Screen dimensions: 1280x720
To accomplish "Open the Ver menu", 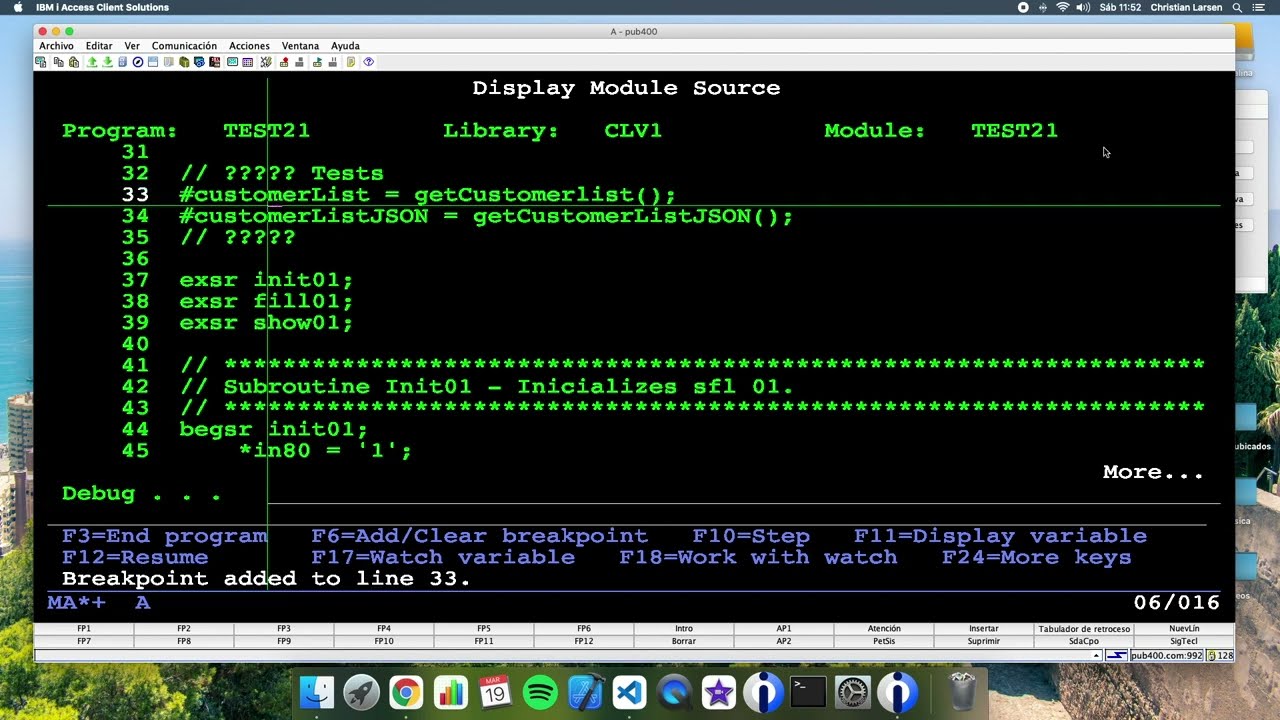I will click(x=132, y=46).
